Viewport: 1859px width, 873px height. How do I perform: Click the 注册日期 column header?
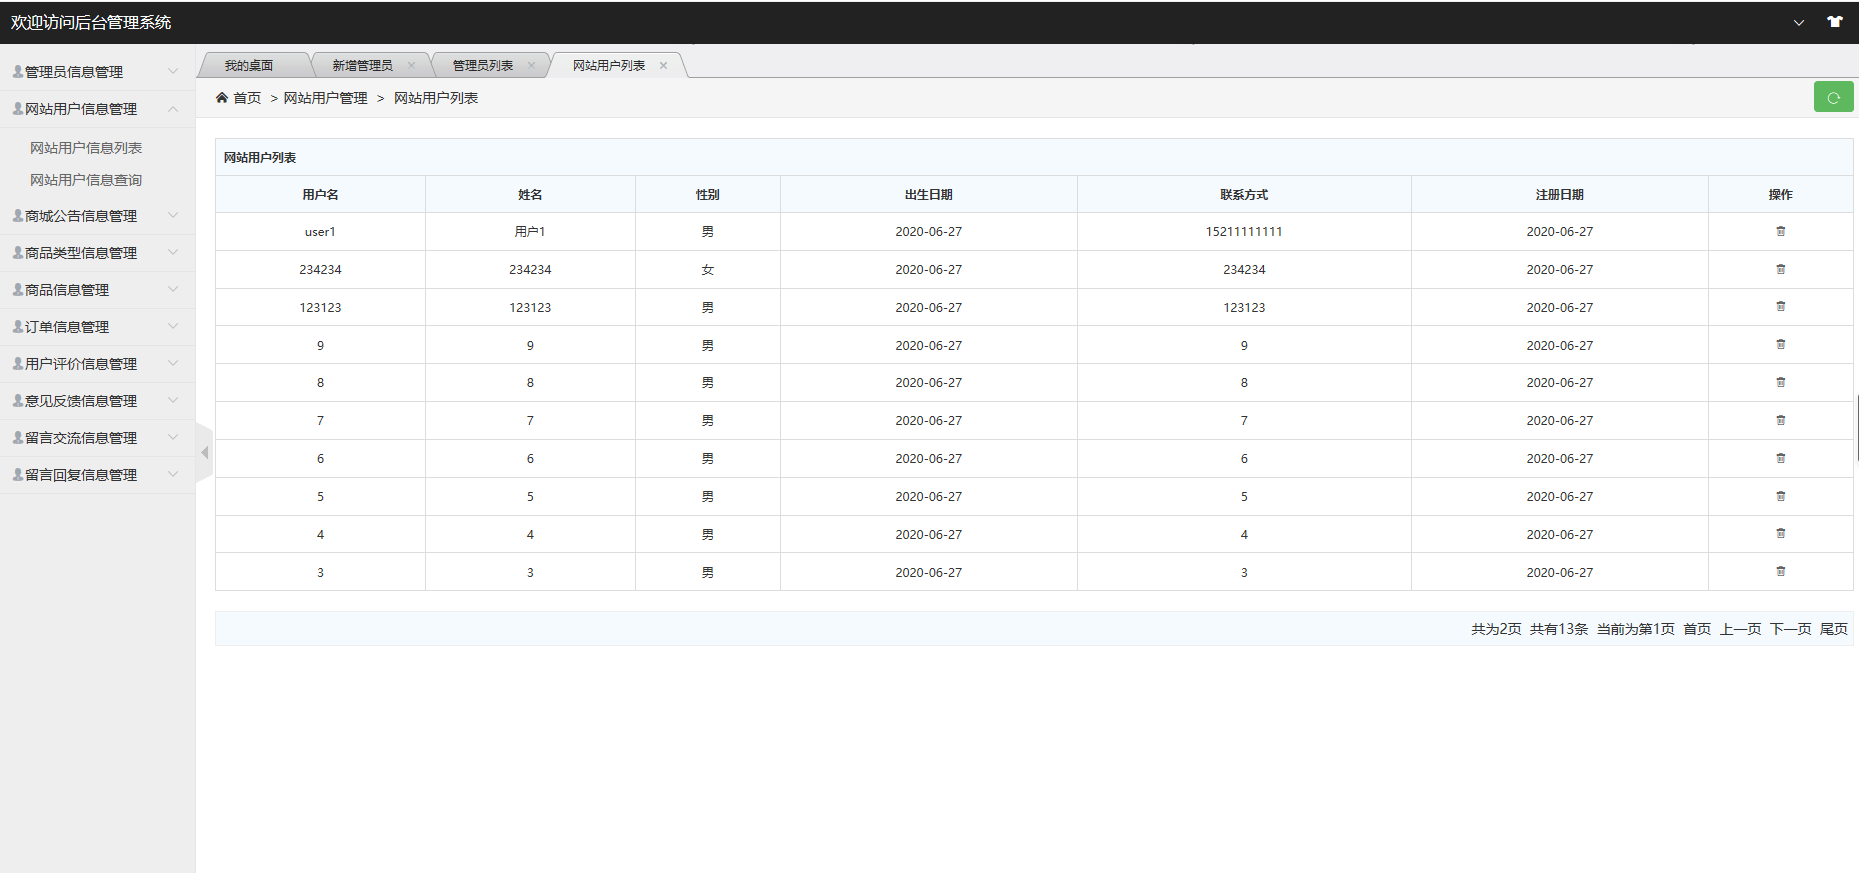click(1560, 195)
